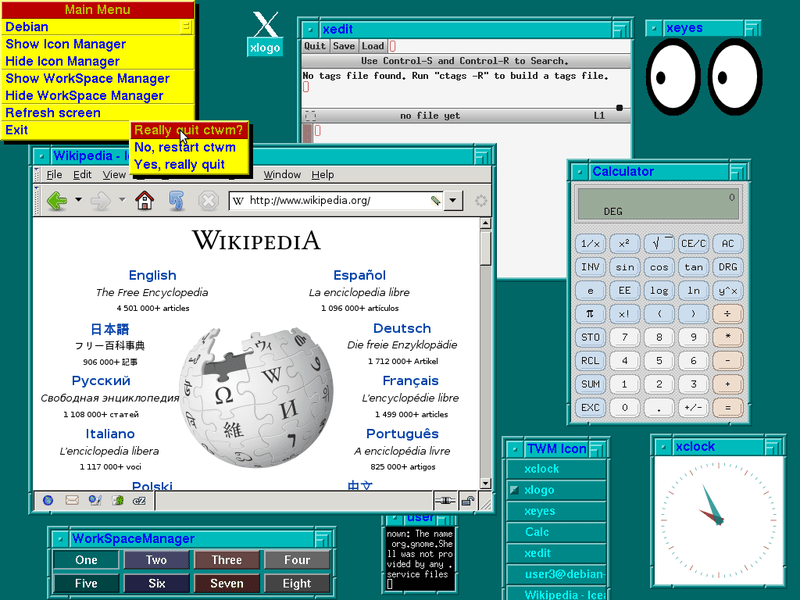The width and height of the screenshot is (800, 600).
Task: Click the number 7 key on Calculator
Action: click(x=624, y=337)
